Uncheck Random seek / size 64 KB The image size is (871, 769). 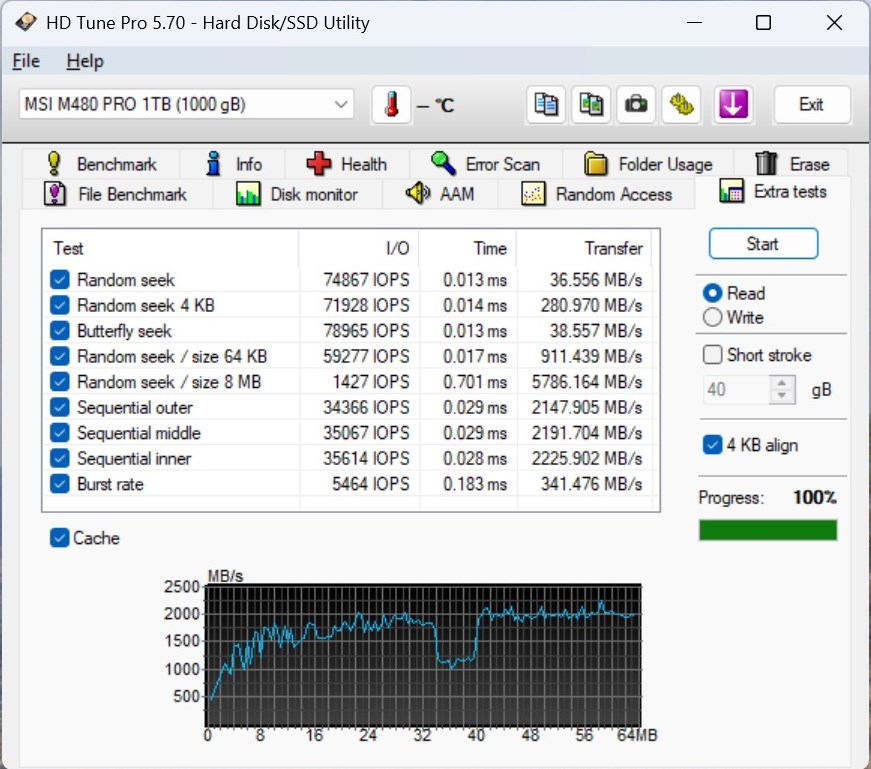click(x=59, y=356)
